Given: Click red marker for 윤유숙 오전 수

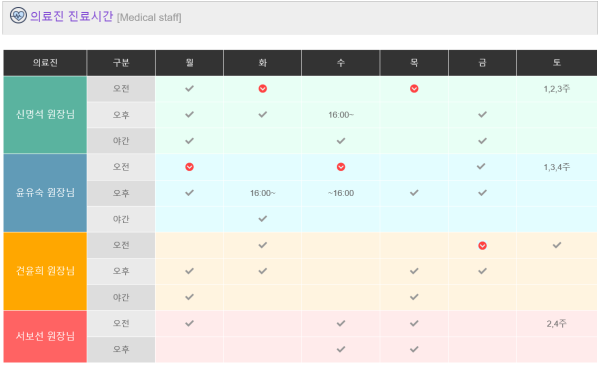Looking at the screenshot, I should tap(341, 167).
